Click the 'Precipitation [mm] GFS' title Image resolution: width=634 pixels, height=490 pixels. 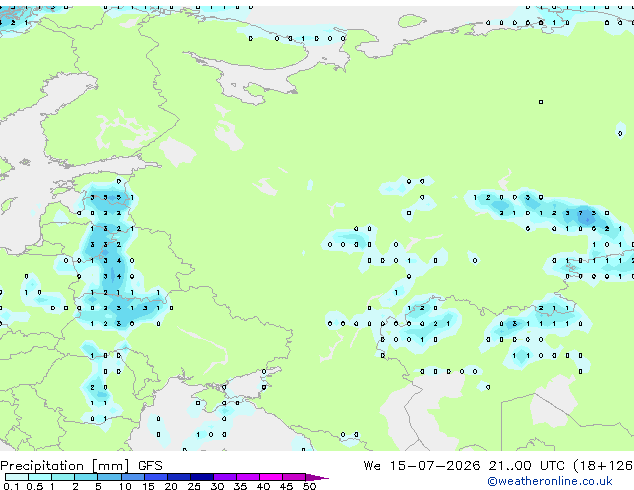[81, 466]
